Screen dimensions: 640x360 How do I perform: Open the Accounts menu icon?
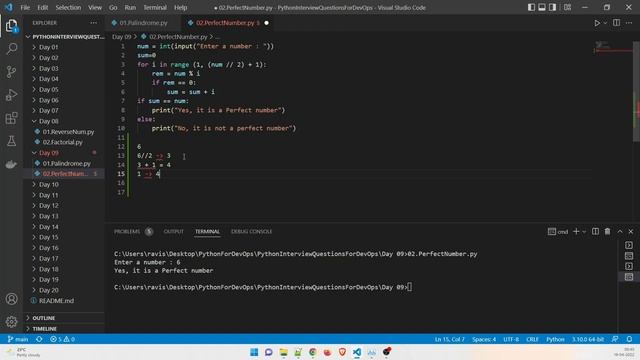click(11, 299)
